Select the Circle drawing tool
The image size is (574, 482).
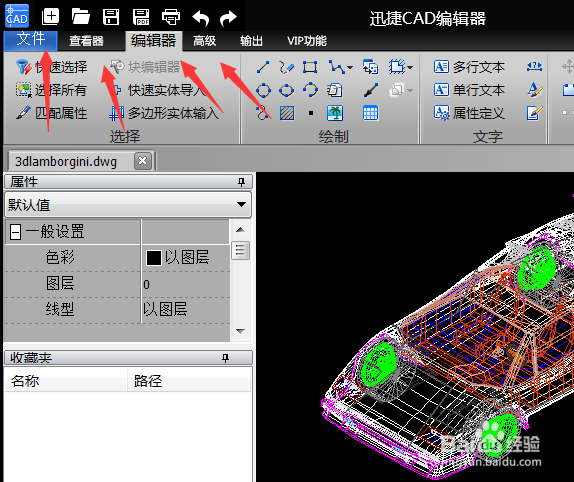coord(263,90)
